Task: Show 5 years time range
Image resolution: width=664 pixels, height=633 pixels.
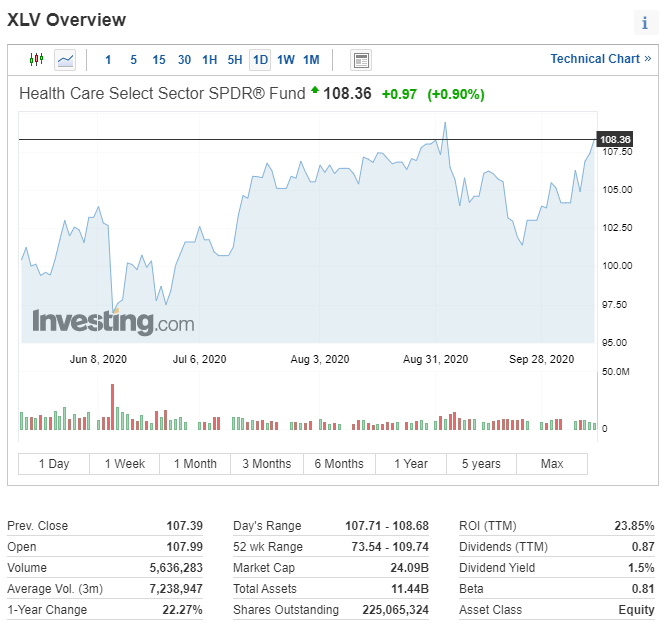Action: 481,464
